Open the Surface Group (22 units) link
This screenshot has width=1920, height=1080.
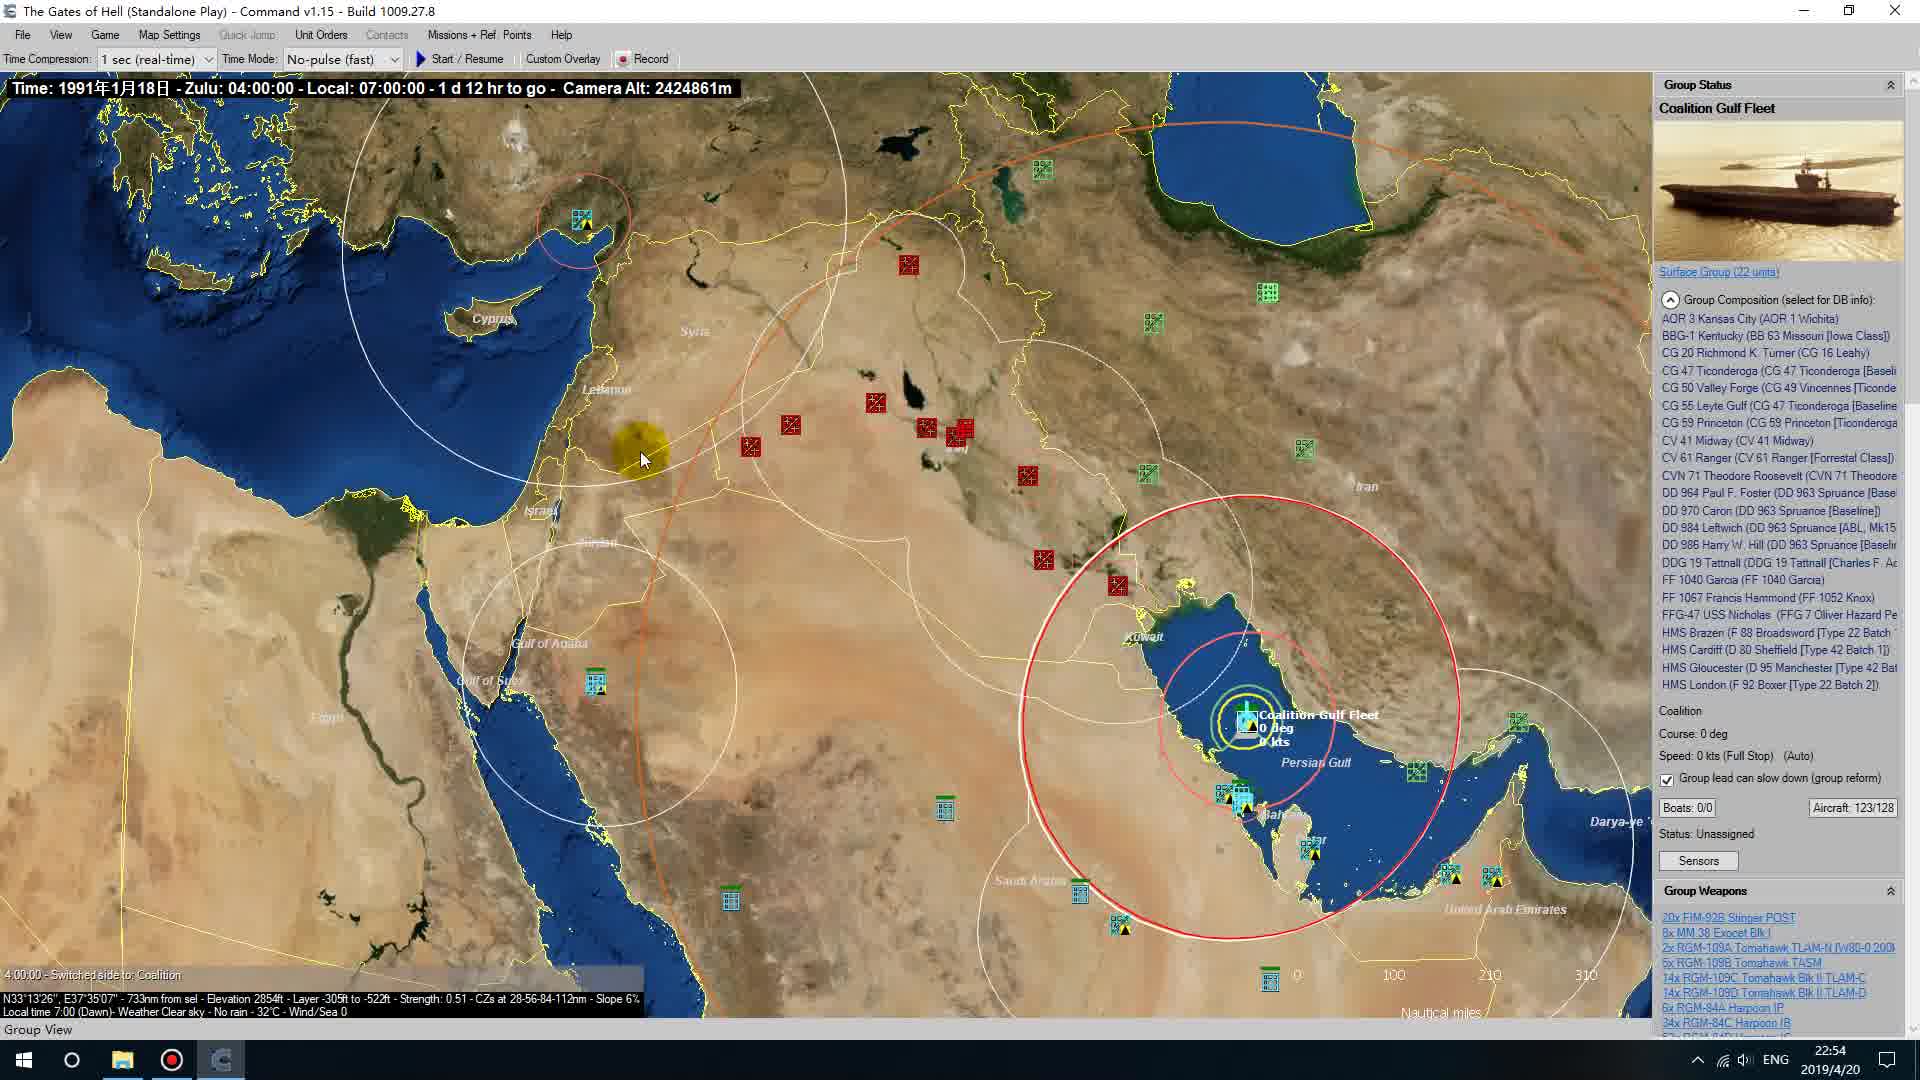coord(1719,272)
